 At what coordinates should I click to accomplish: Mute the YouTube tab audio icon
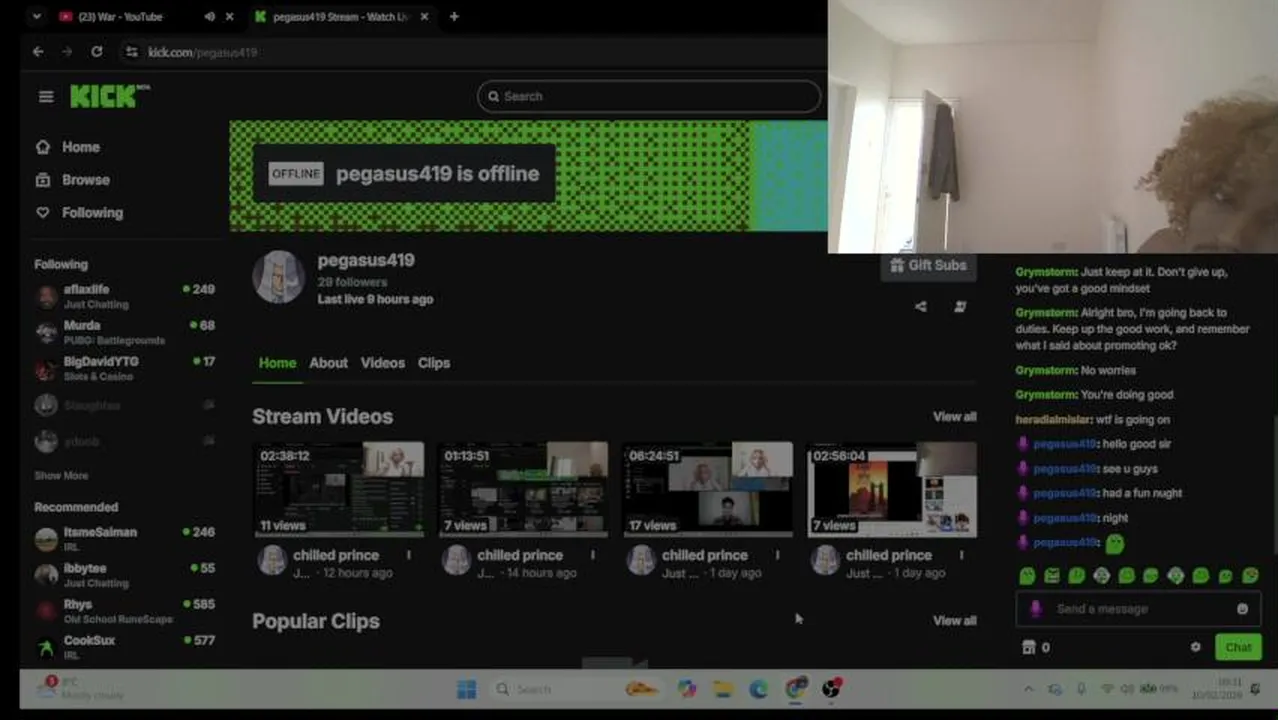click(x=209, y=17)
